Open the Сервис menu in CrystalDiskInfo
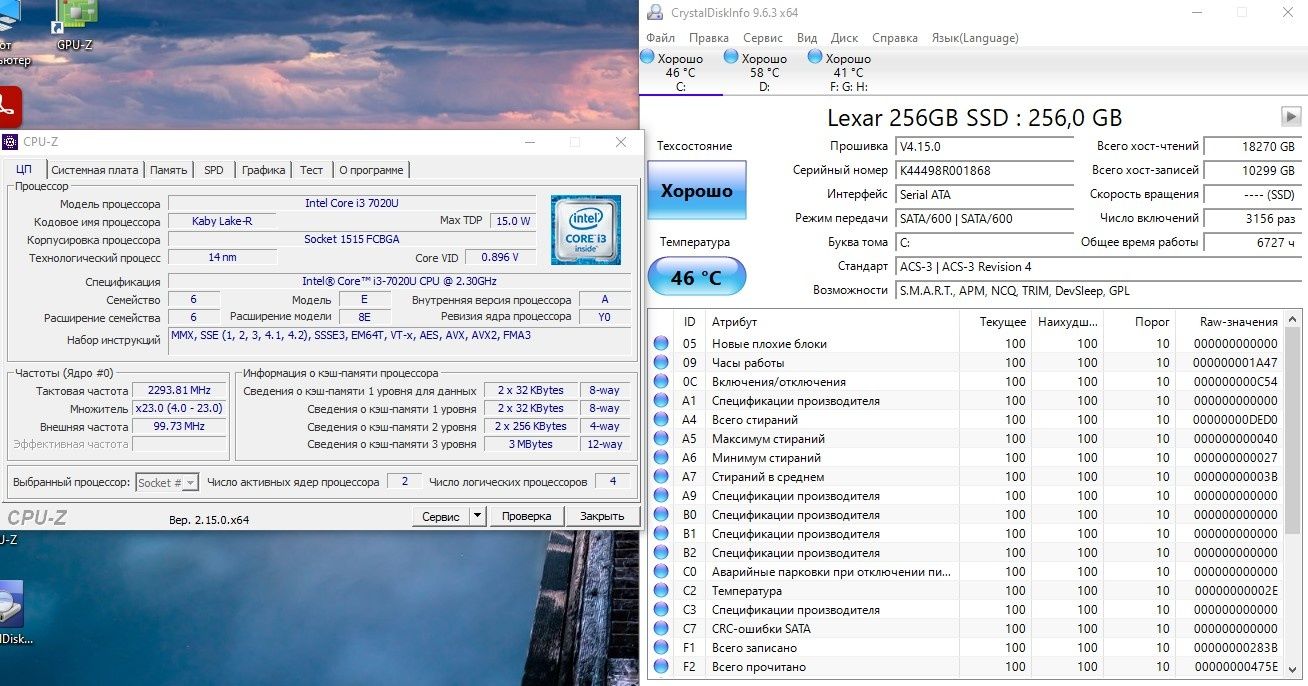1308x686 pixels. (763, 38)
